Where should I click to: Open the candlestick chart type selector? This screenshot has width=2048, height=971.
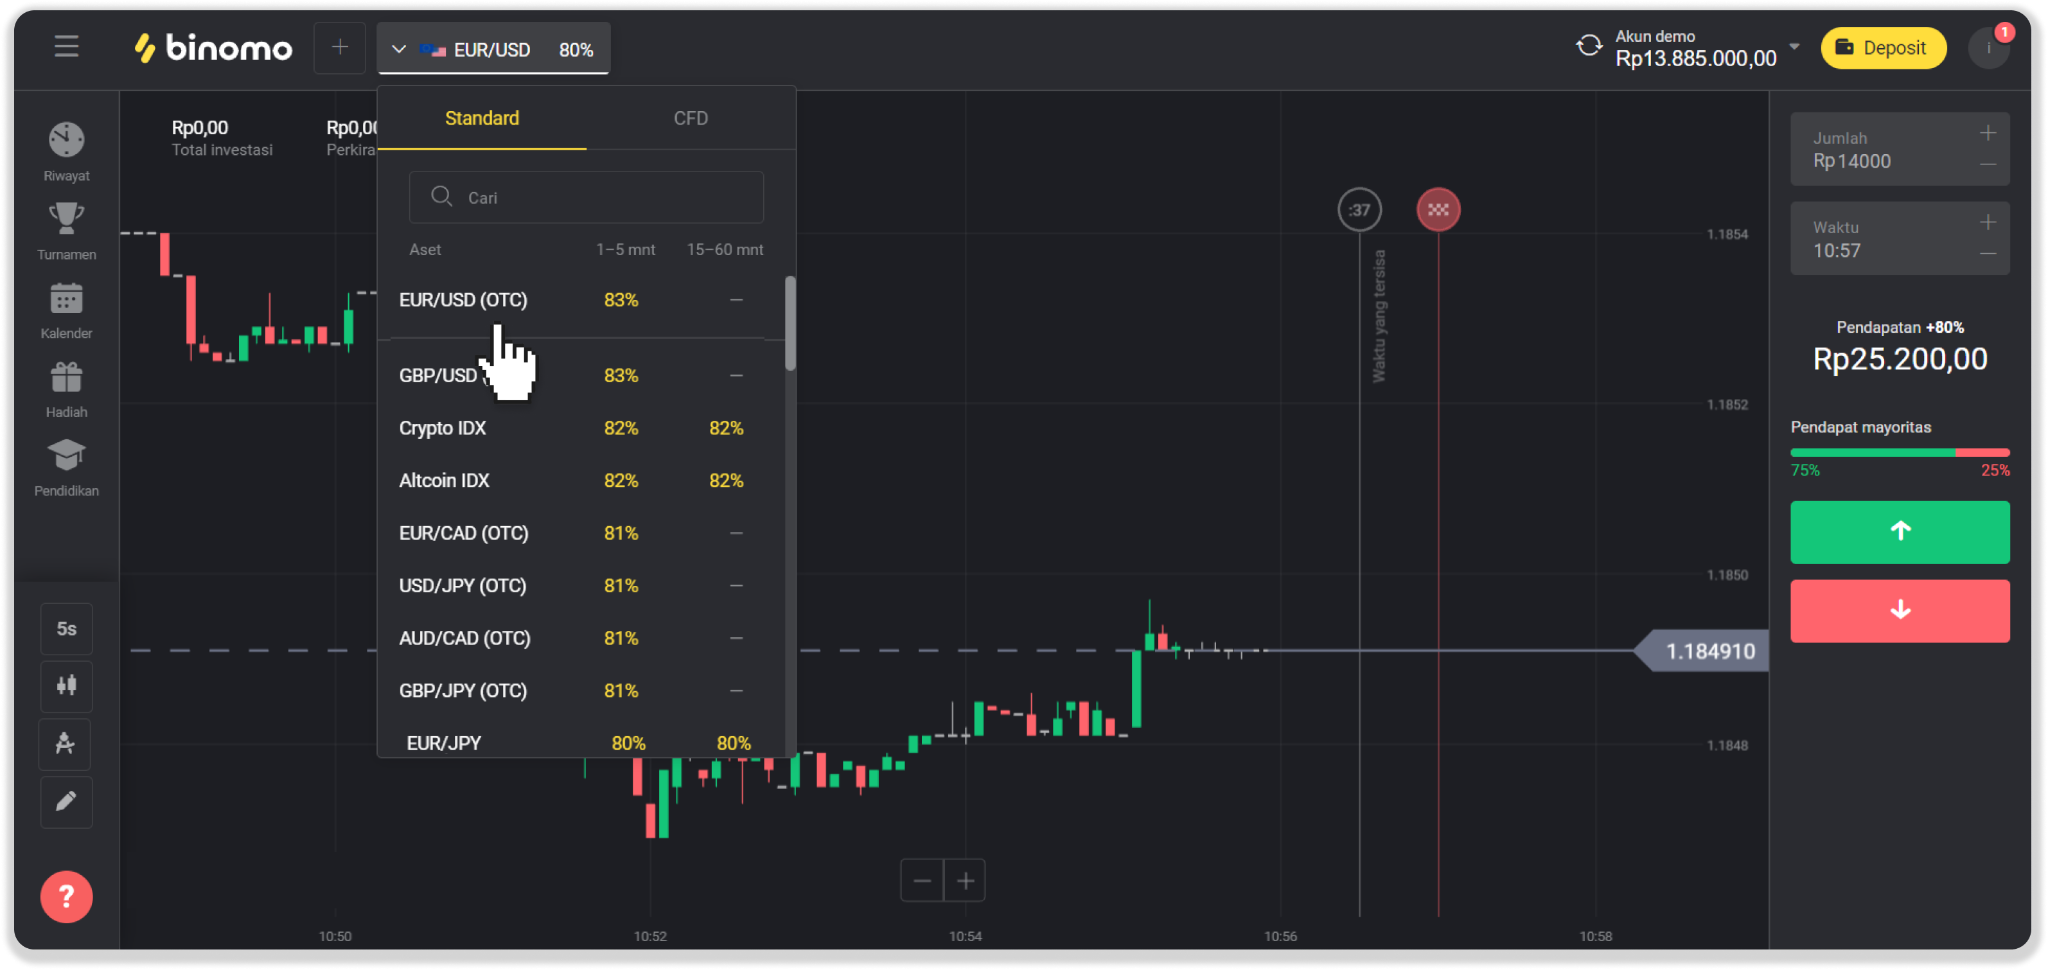66,686
